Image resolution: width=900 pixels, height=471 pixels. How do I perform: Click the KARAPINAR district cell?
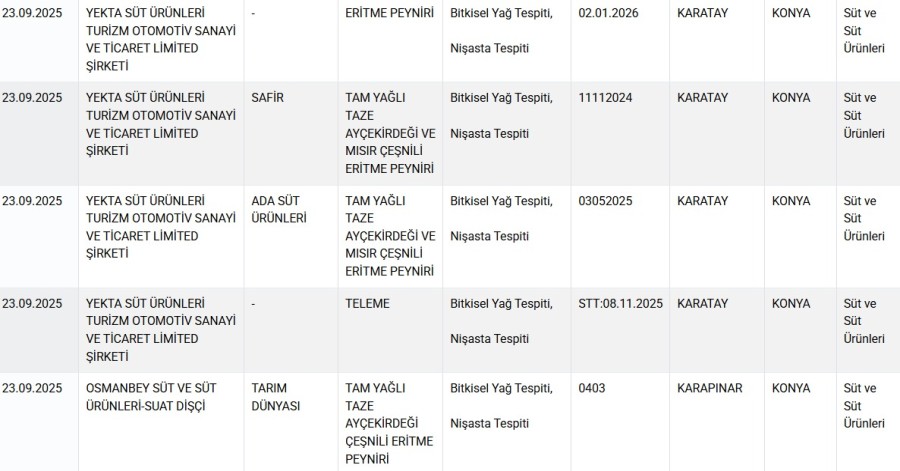point(709,388)
